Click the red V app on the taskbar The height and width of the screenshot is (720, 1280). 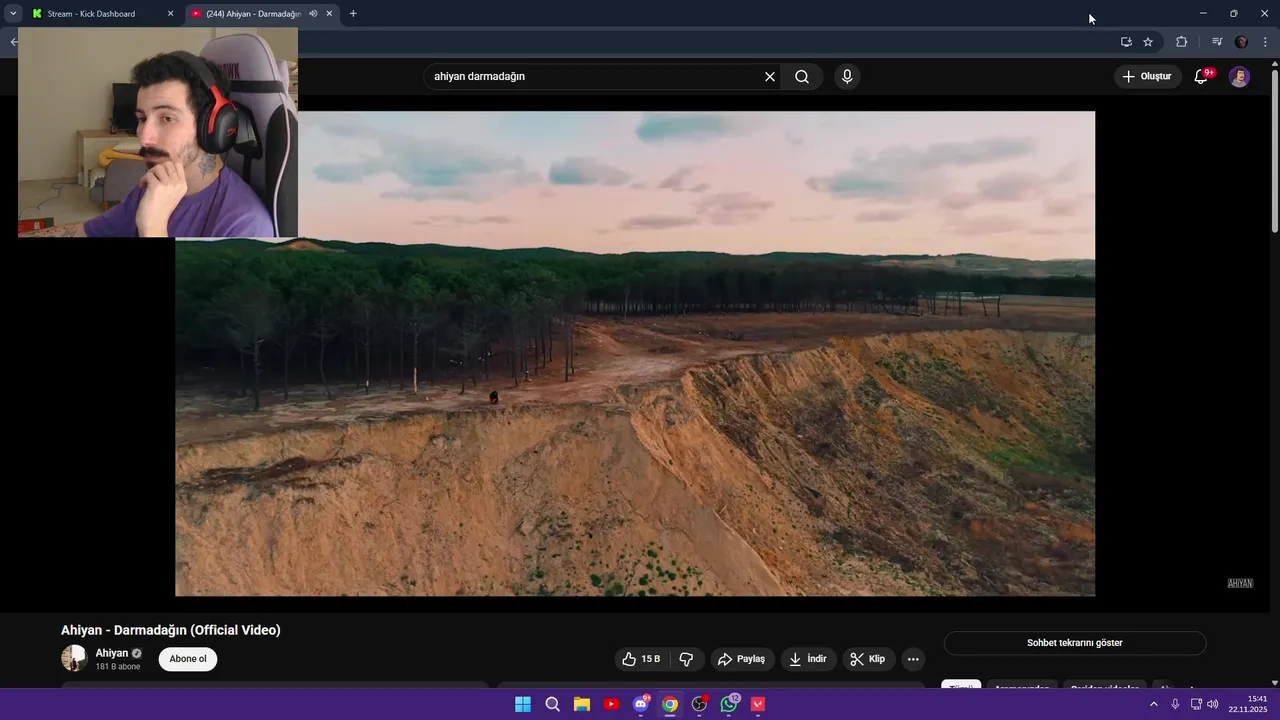pos(758,704)
